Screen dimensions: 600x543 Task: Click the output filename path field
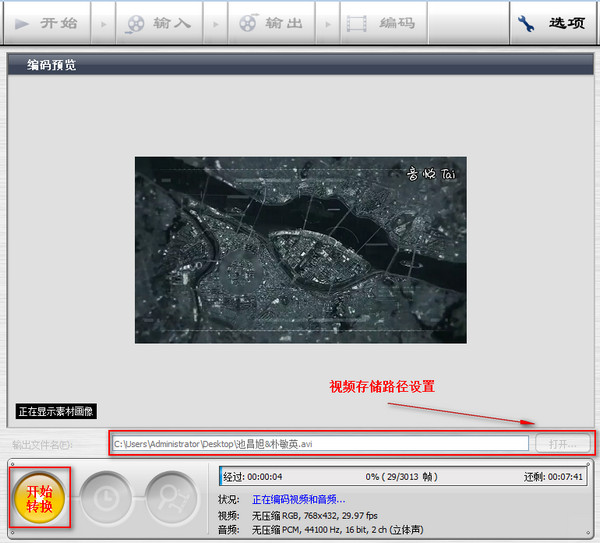click(321, 444)
